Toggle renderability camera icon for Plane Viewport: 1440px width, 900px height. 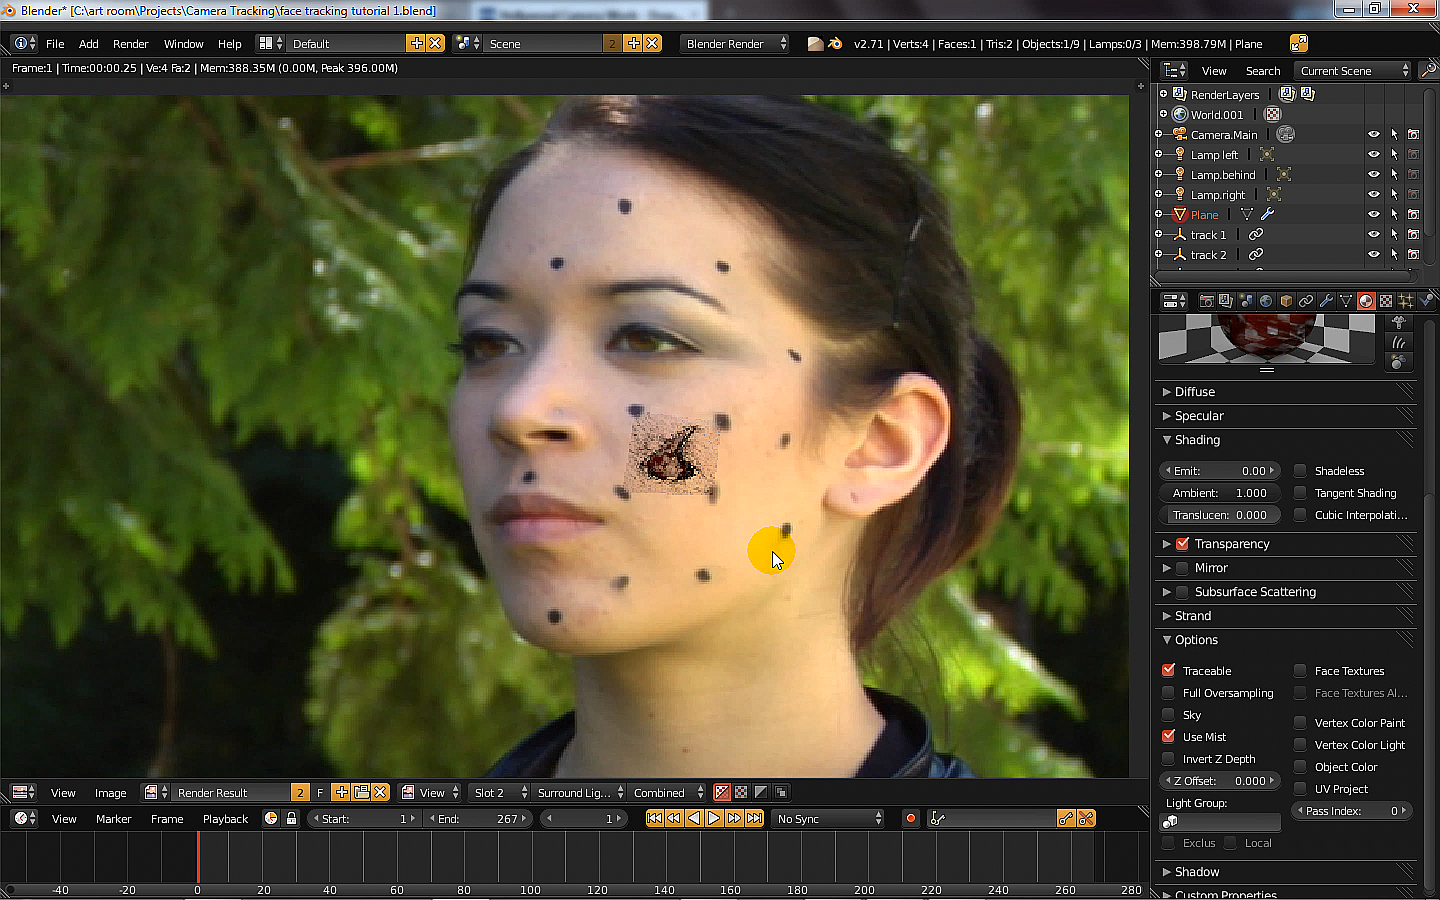pos(1413,214)
